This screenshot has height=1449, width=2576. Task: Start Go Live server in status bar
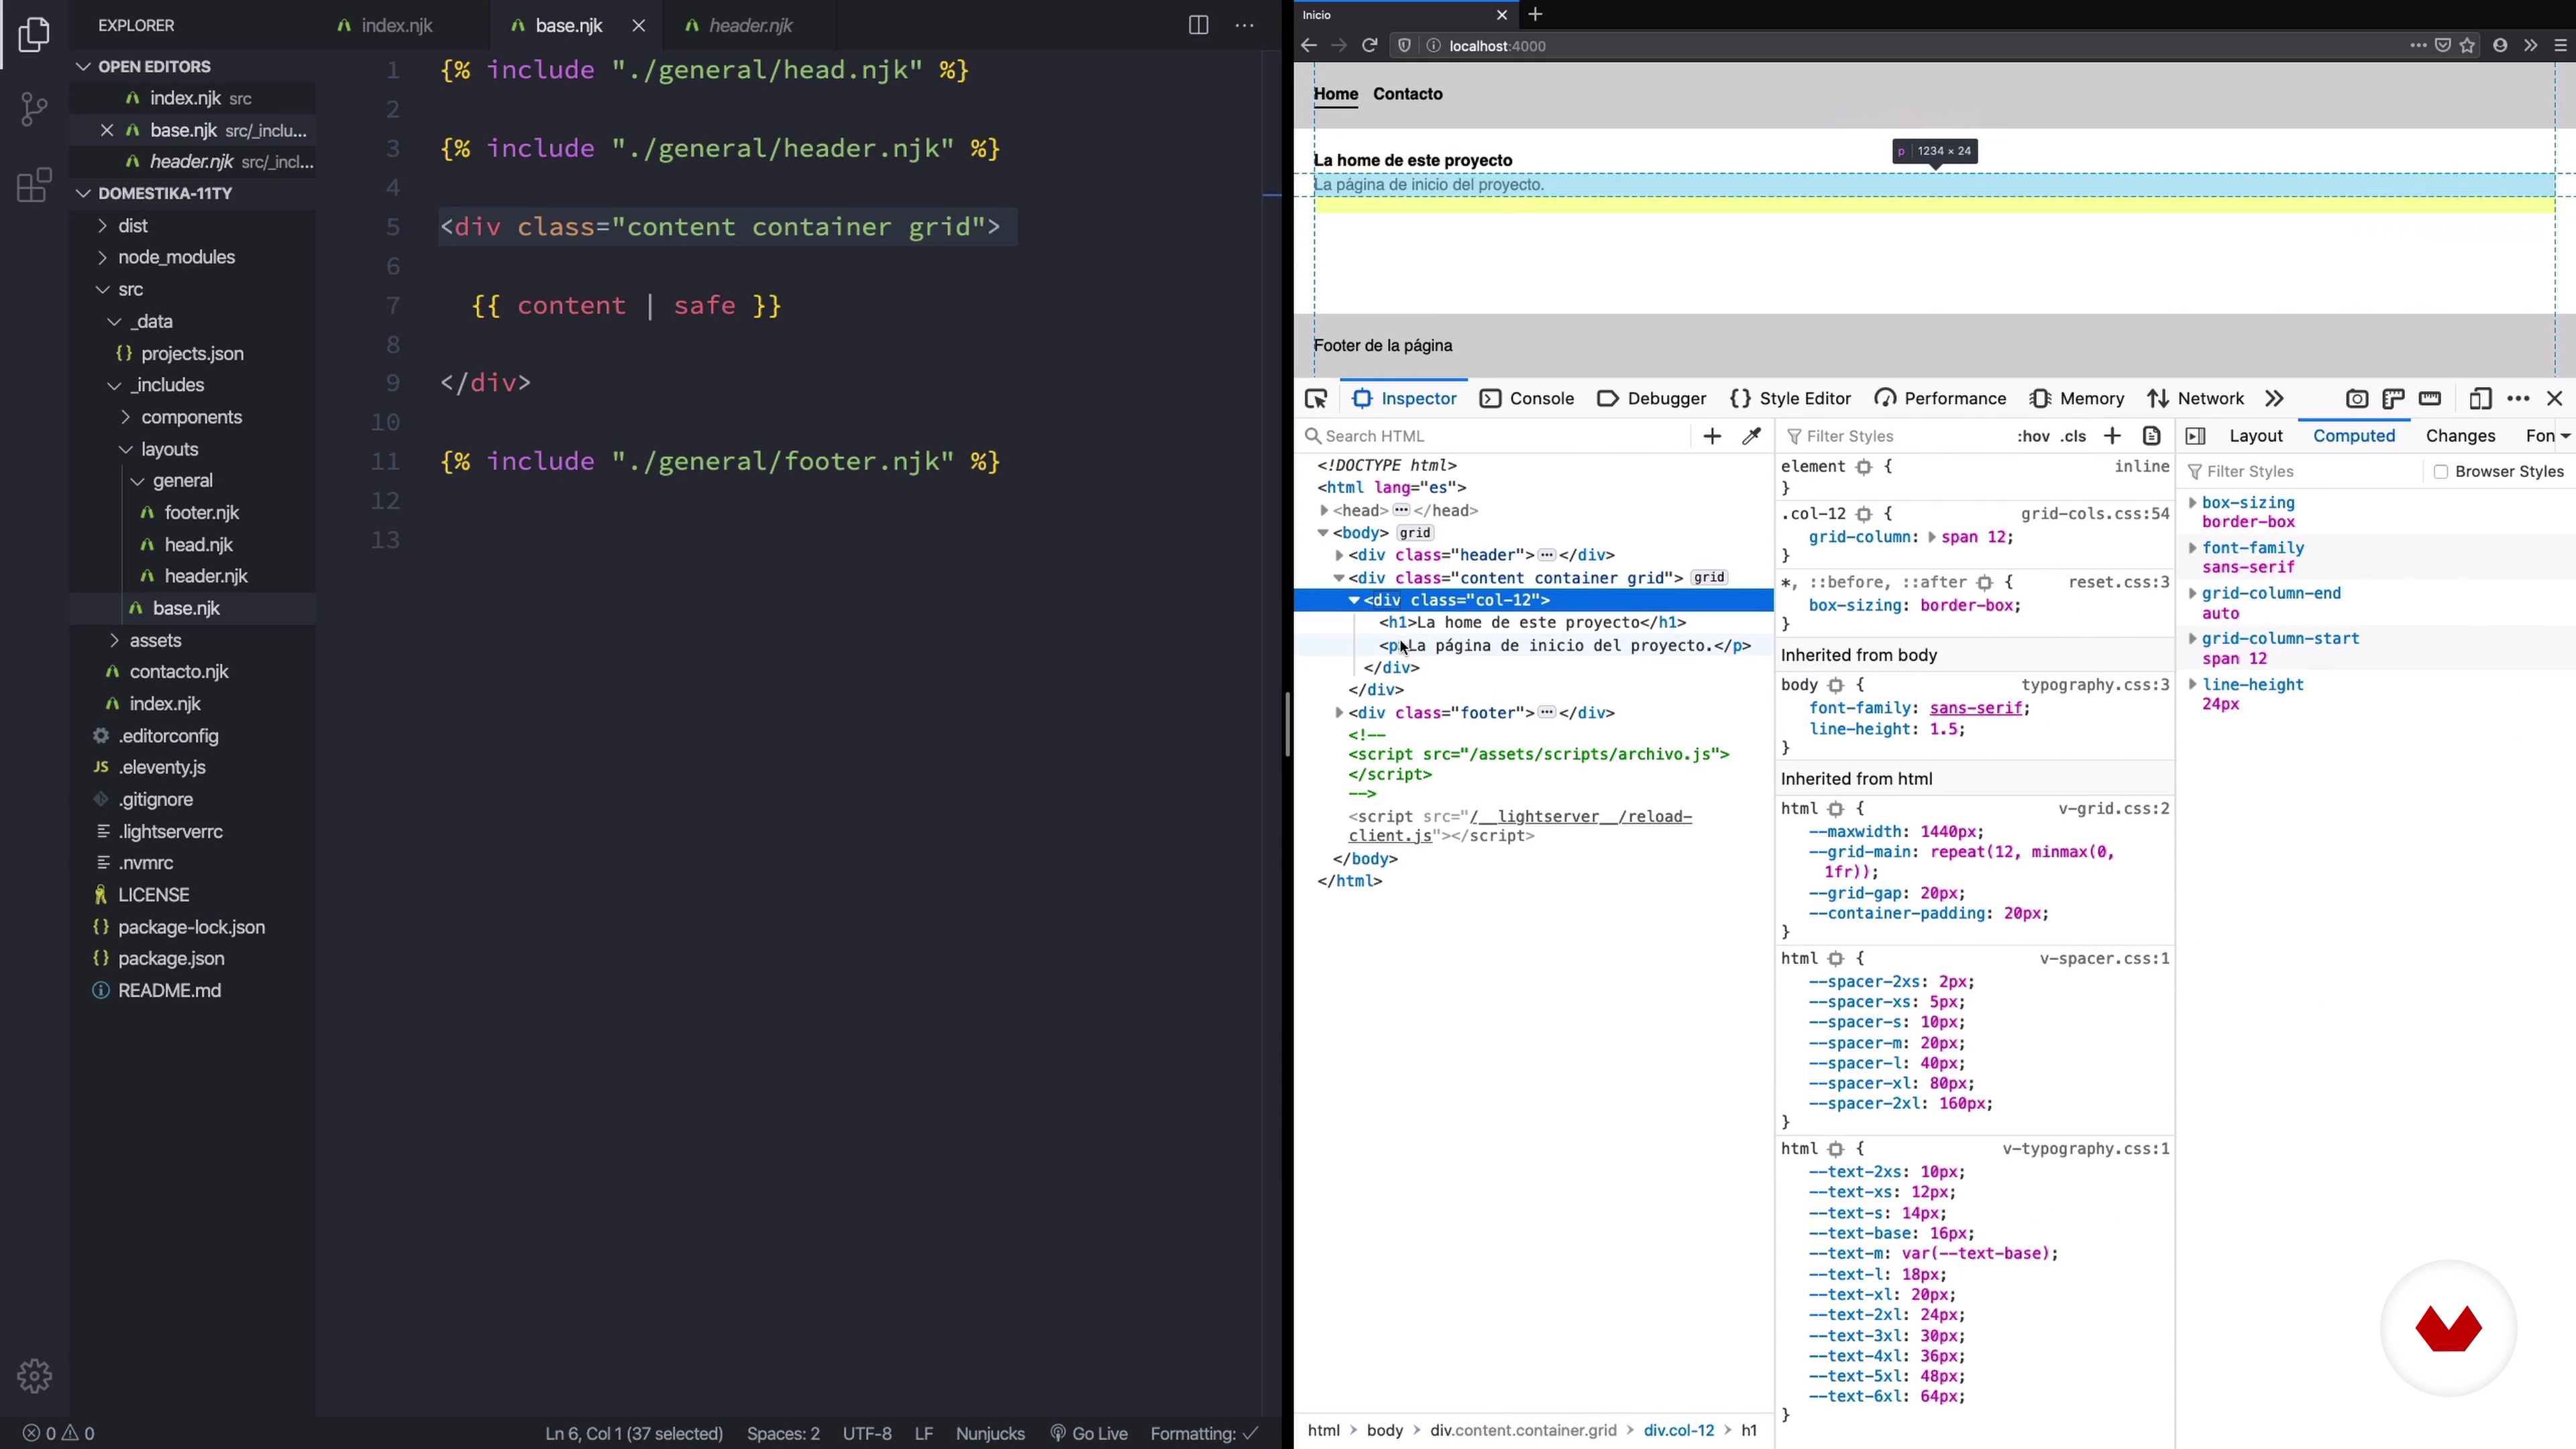[1089, 1434]
